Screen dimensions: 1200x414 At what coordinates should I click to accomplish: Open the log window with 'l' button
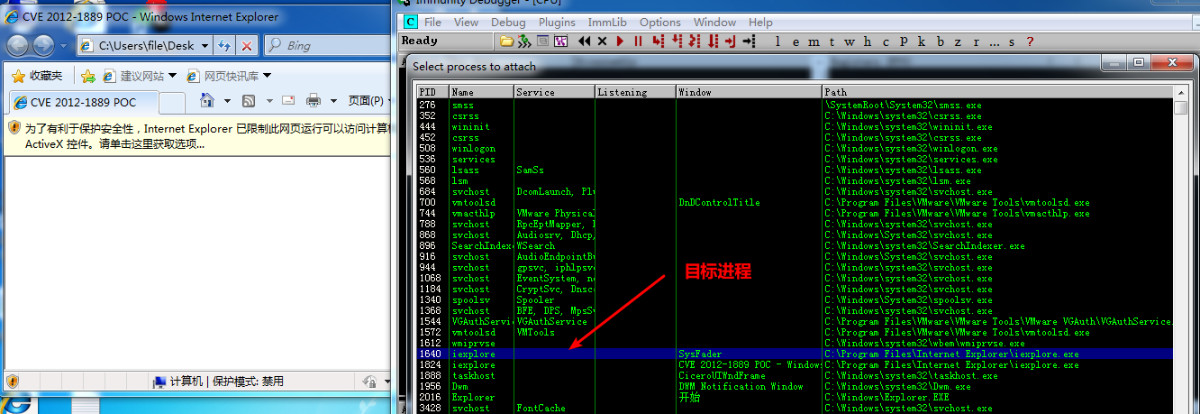pyautogui.click(x=778, y=41)
